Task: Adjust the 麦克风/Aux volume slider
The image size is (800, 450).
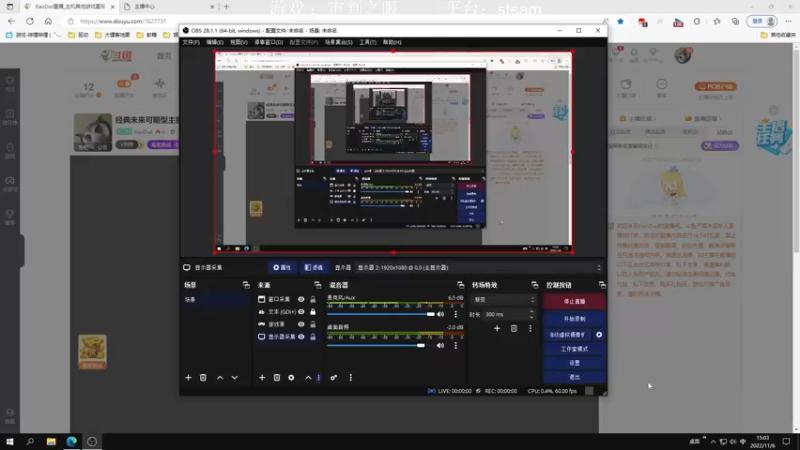Action: (x=381, y=314)
